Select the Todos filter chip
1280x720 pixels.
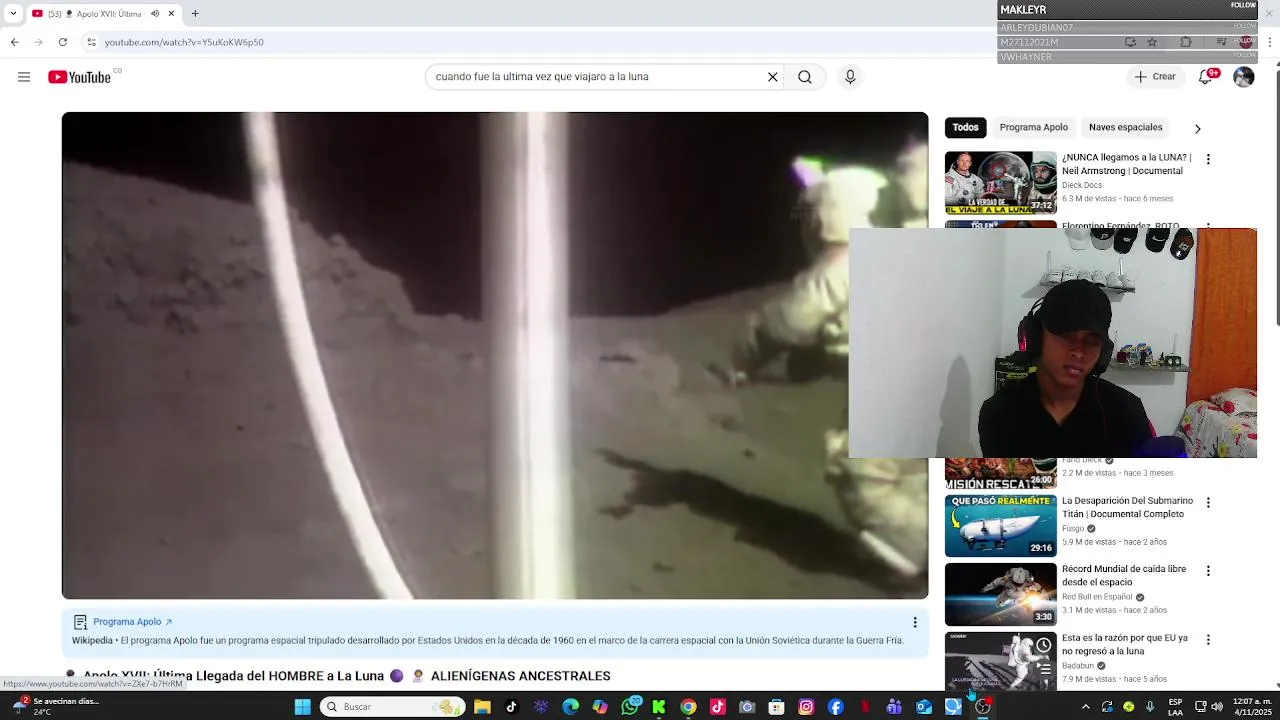(x=965, y=127)
